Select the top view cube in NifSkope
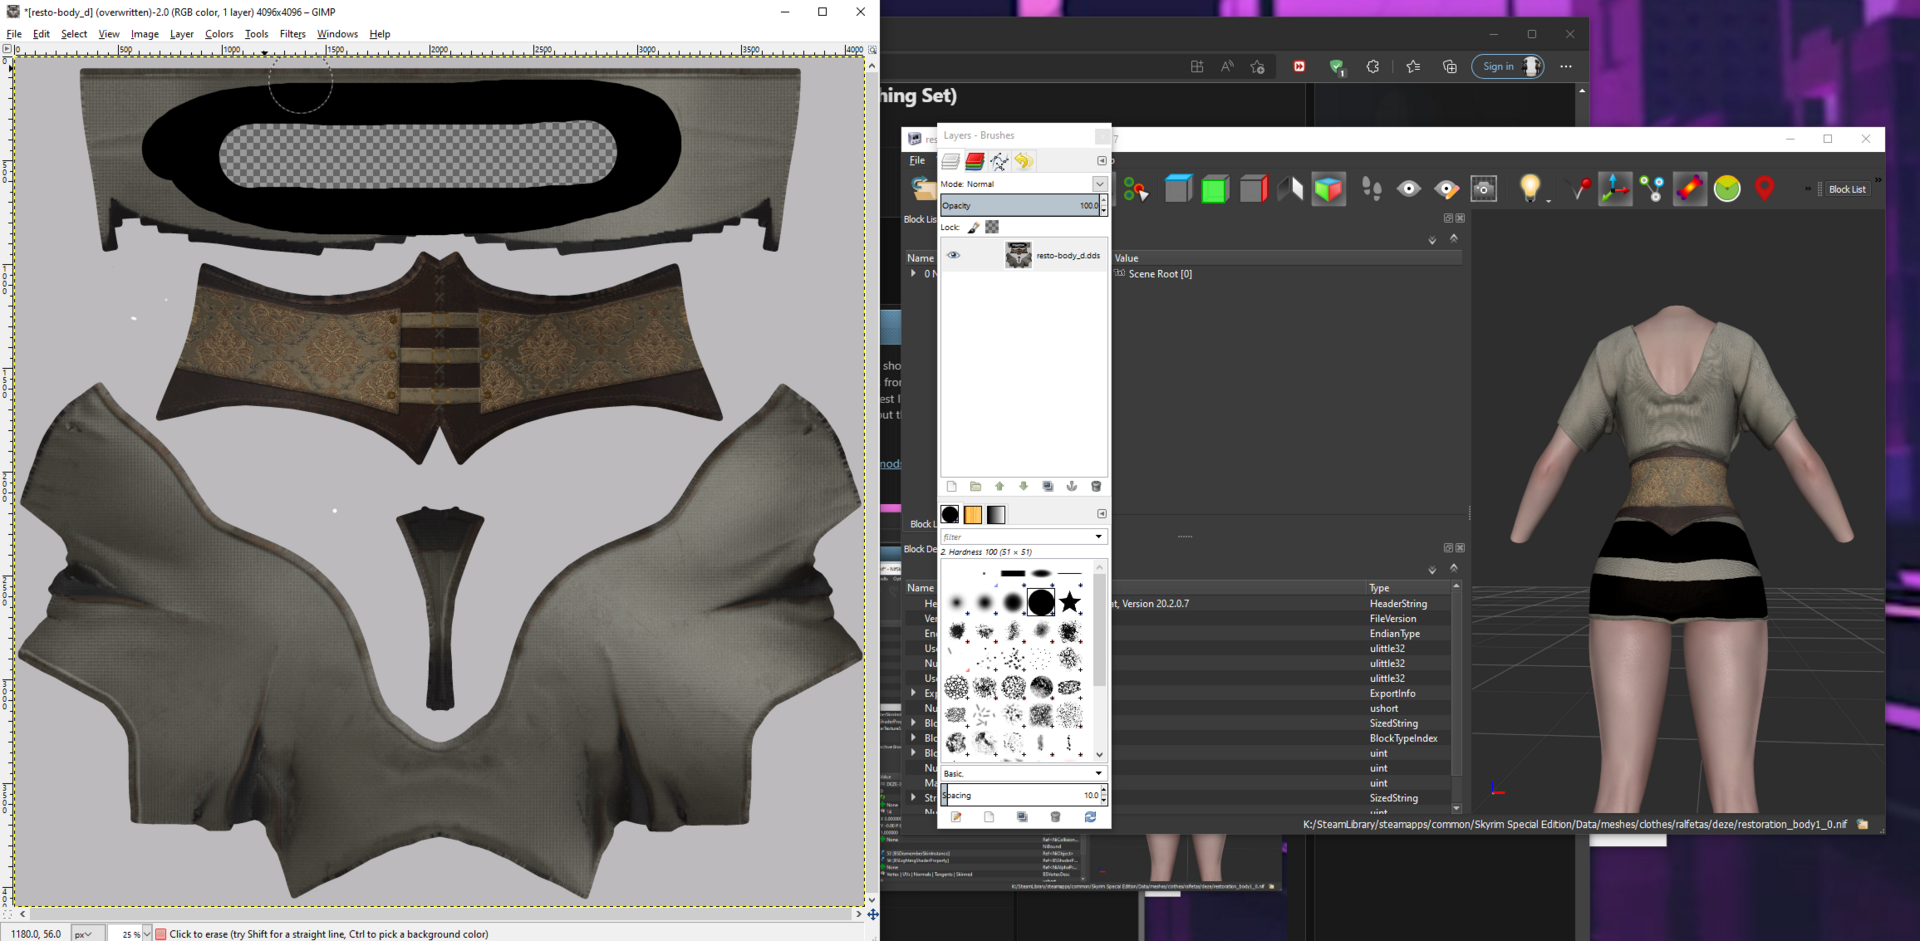Viewport: 1920px width, 941px height. 1178,188
